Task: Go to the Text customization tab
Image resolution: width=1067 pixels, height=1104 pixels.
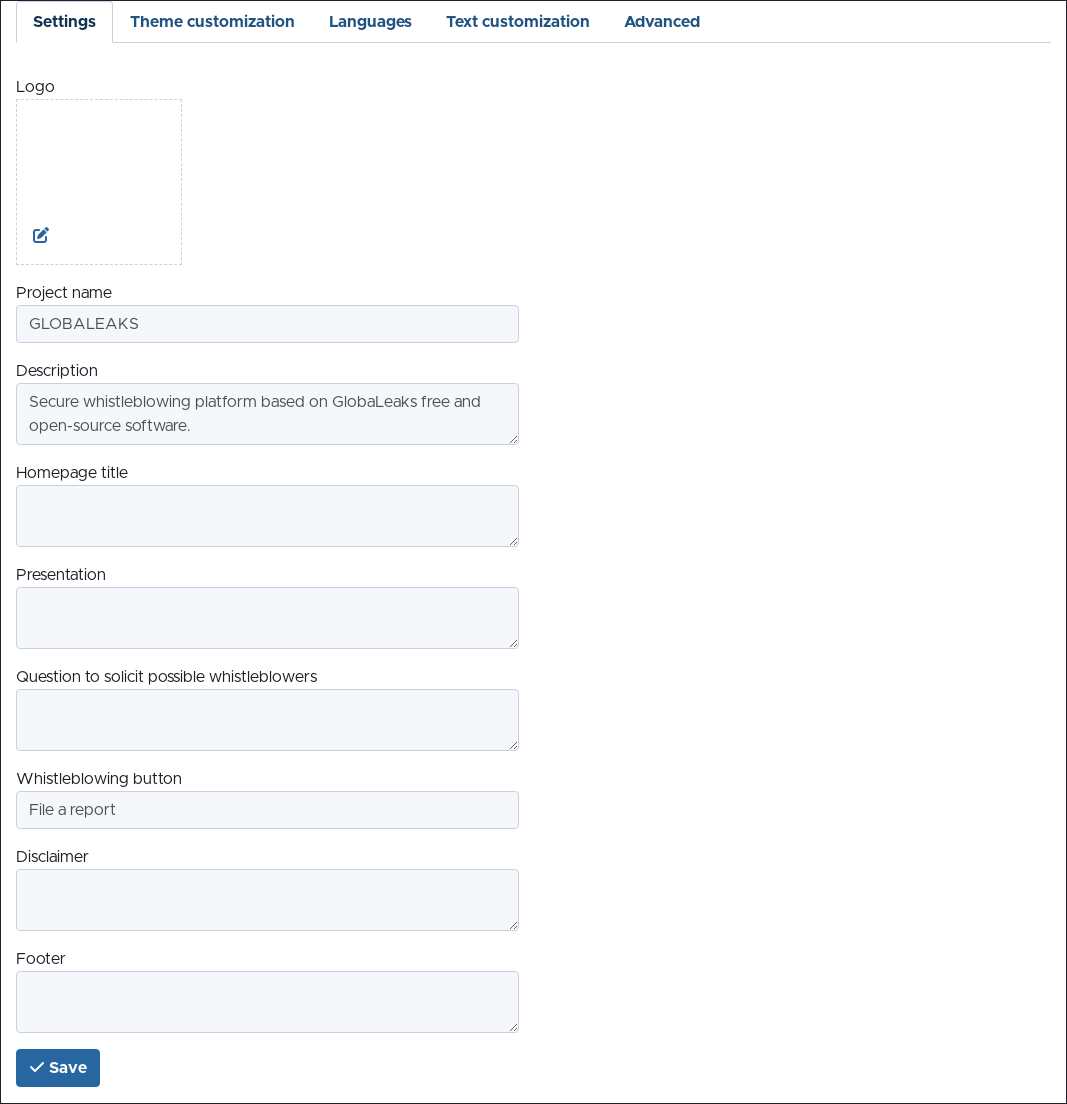Action: 517,22
